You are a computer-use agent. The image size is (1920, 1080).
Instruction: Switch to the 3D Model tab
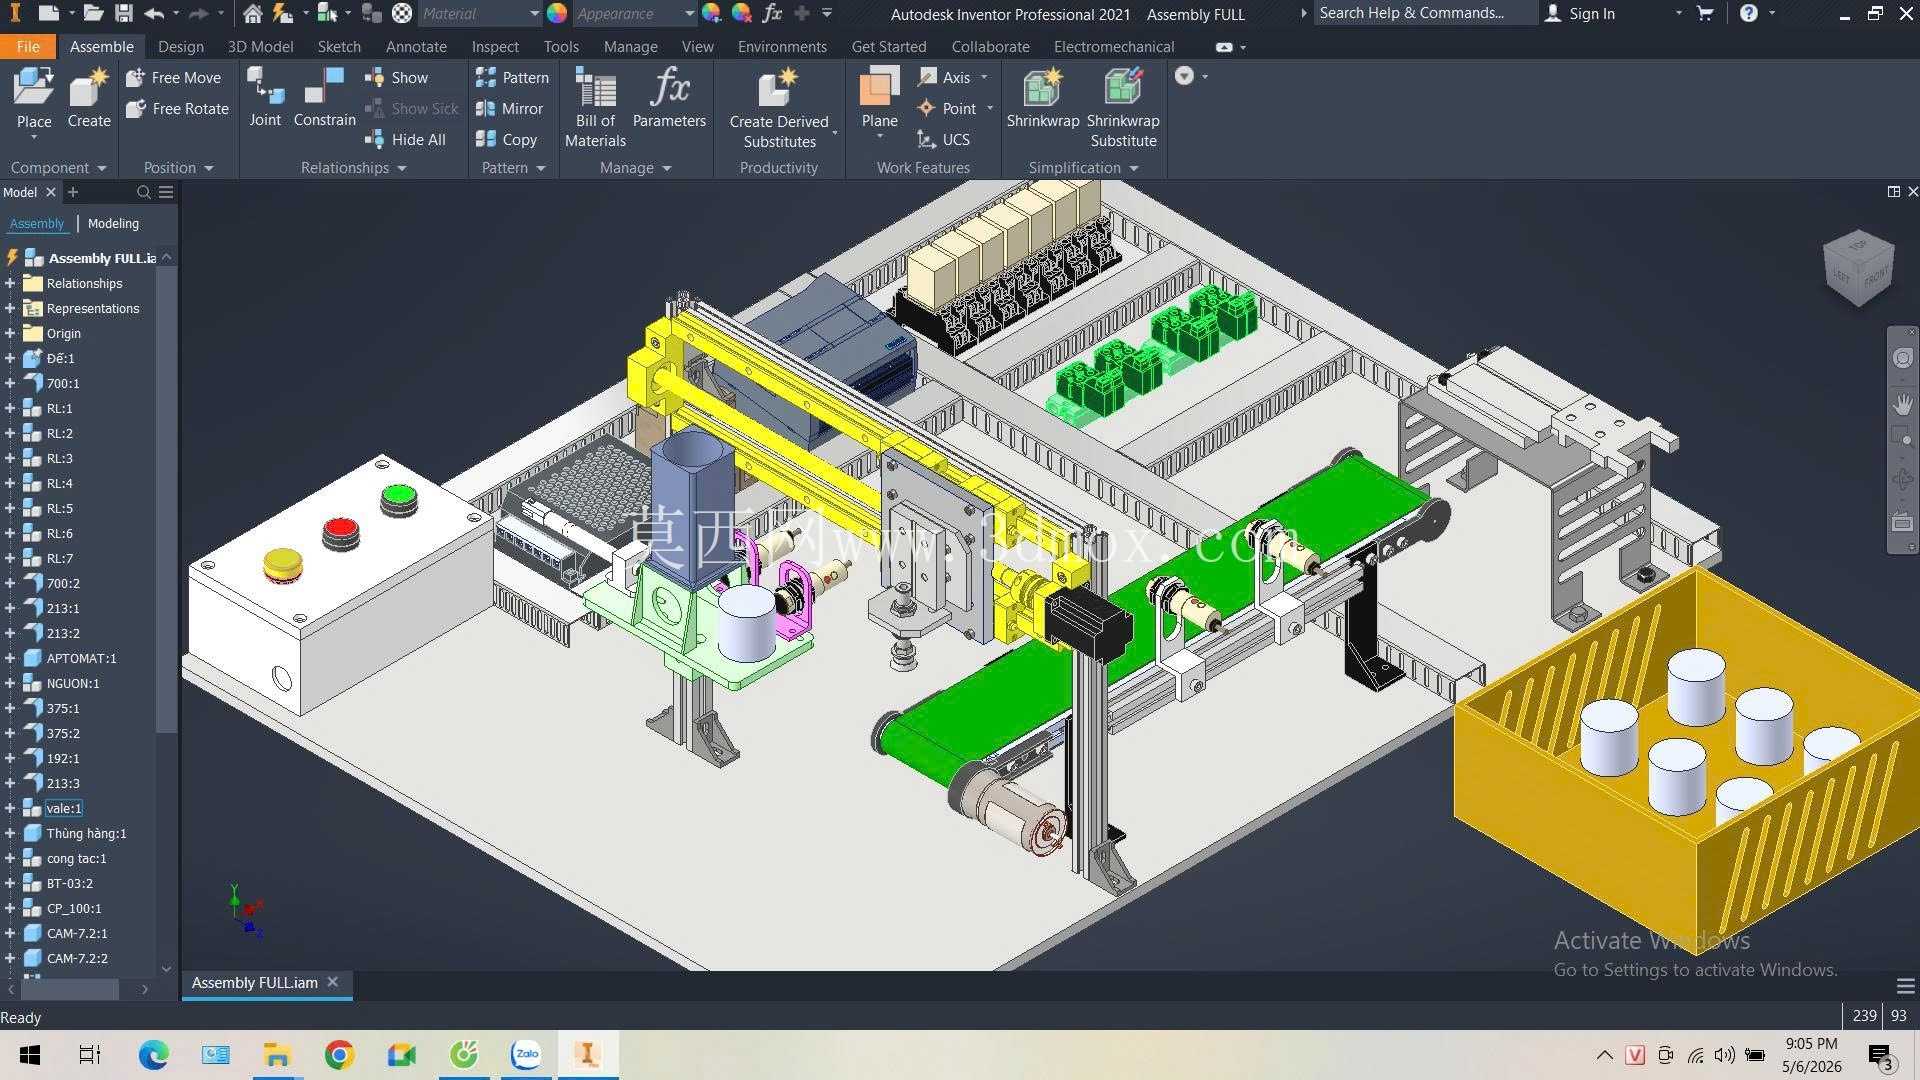click(x=260, y=47)
